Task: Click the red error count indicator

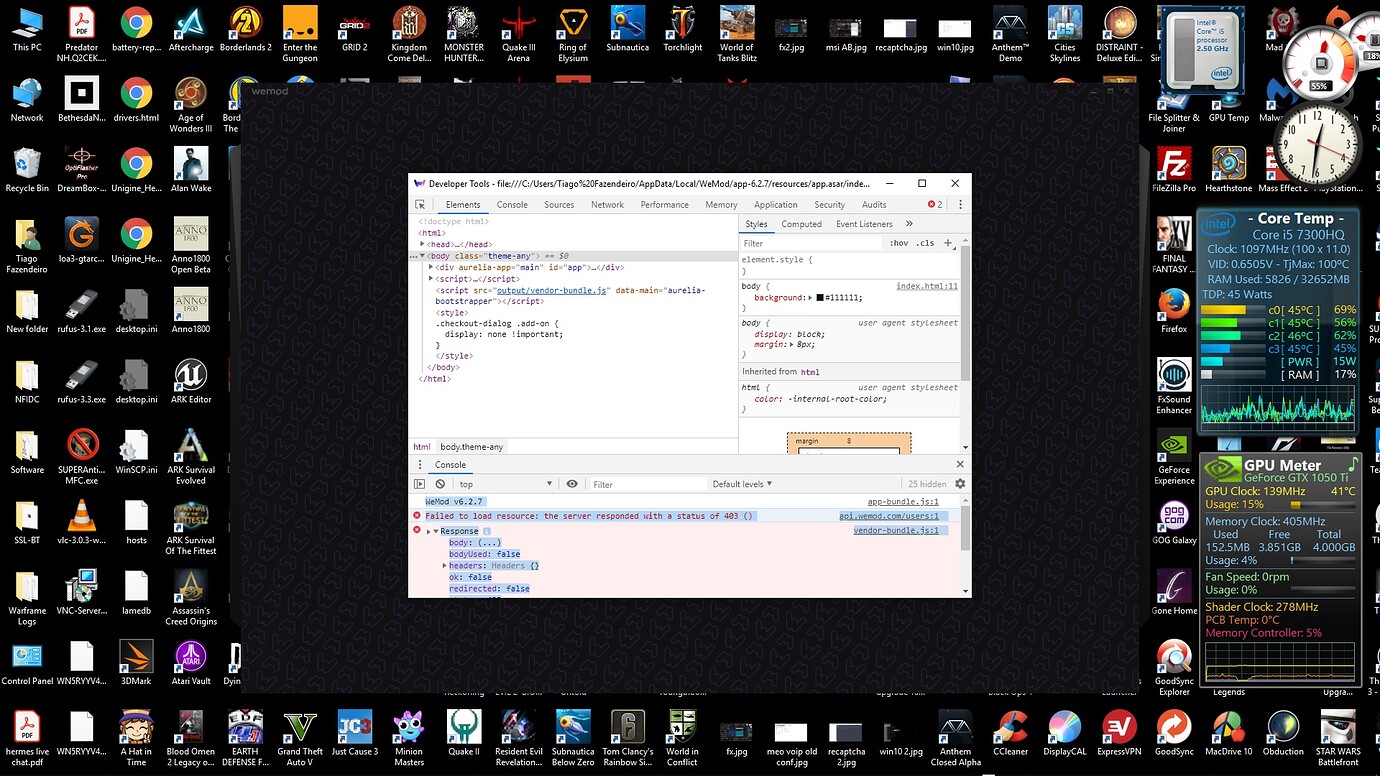Action: pos(935,204)
